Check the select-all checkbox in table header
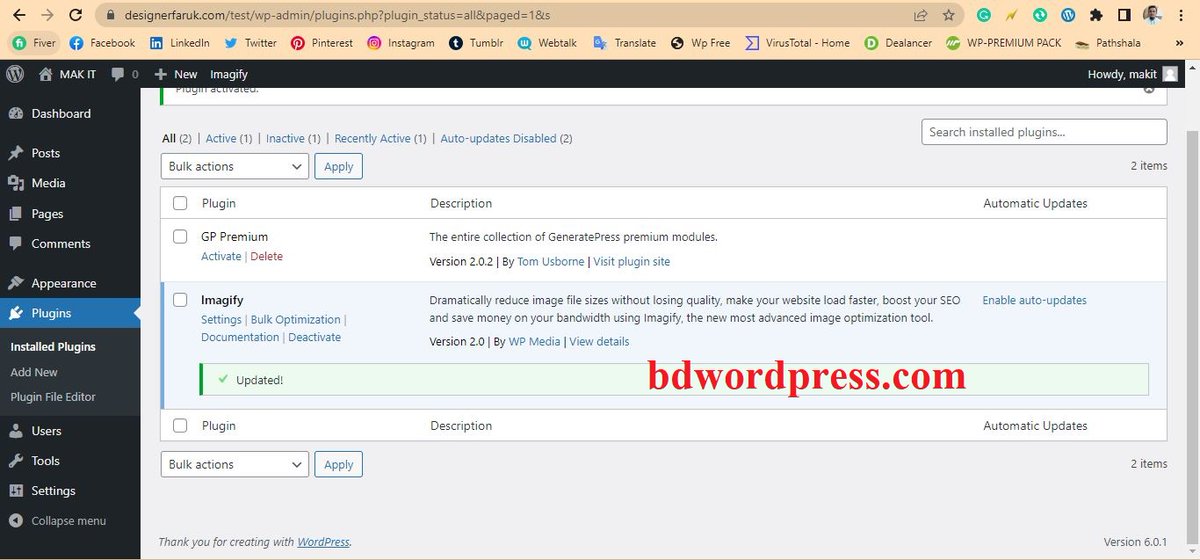The width and height of the screenshot is (1200, 560). [x=180, y=203]
